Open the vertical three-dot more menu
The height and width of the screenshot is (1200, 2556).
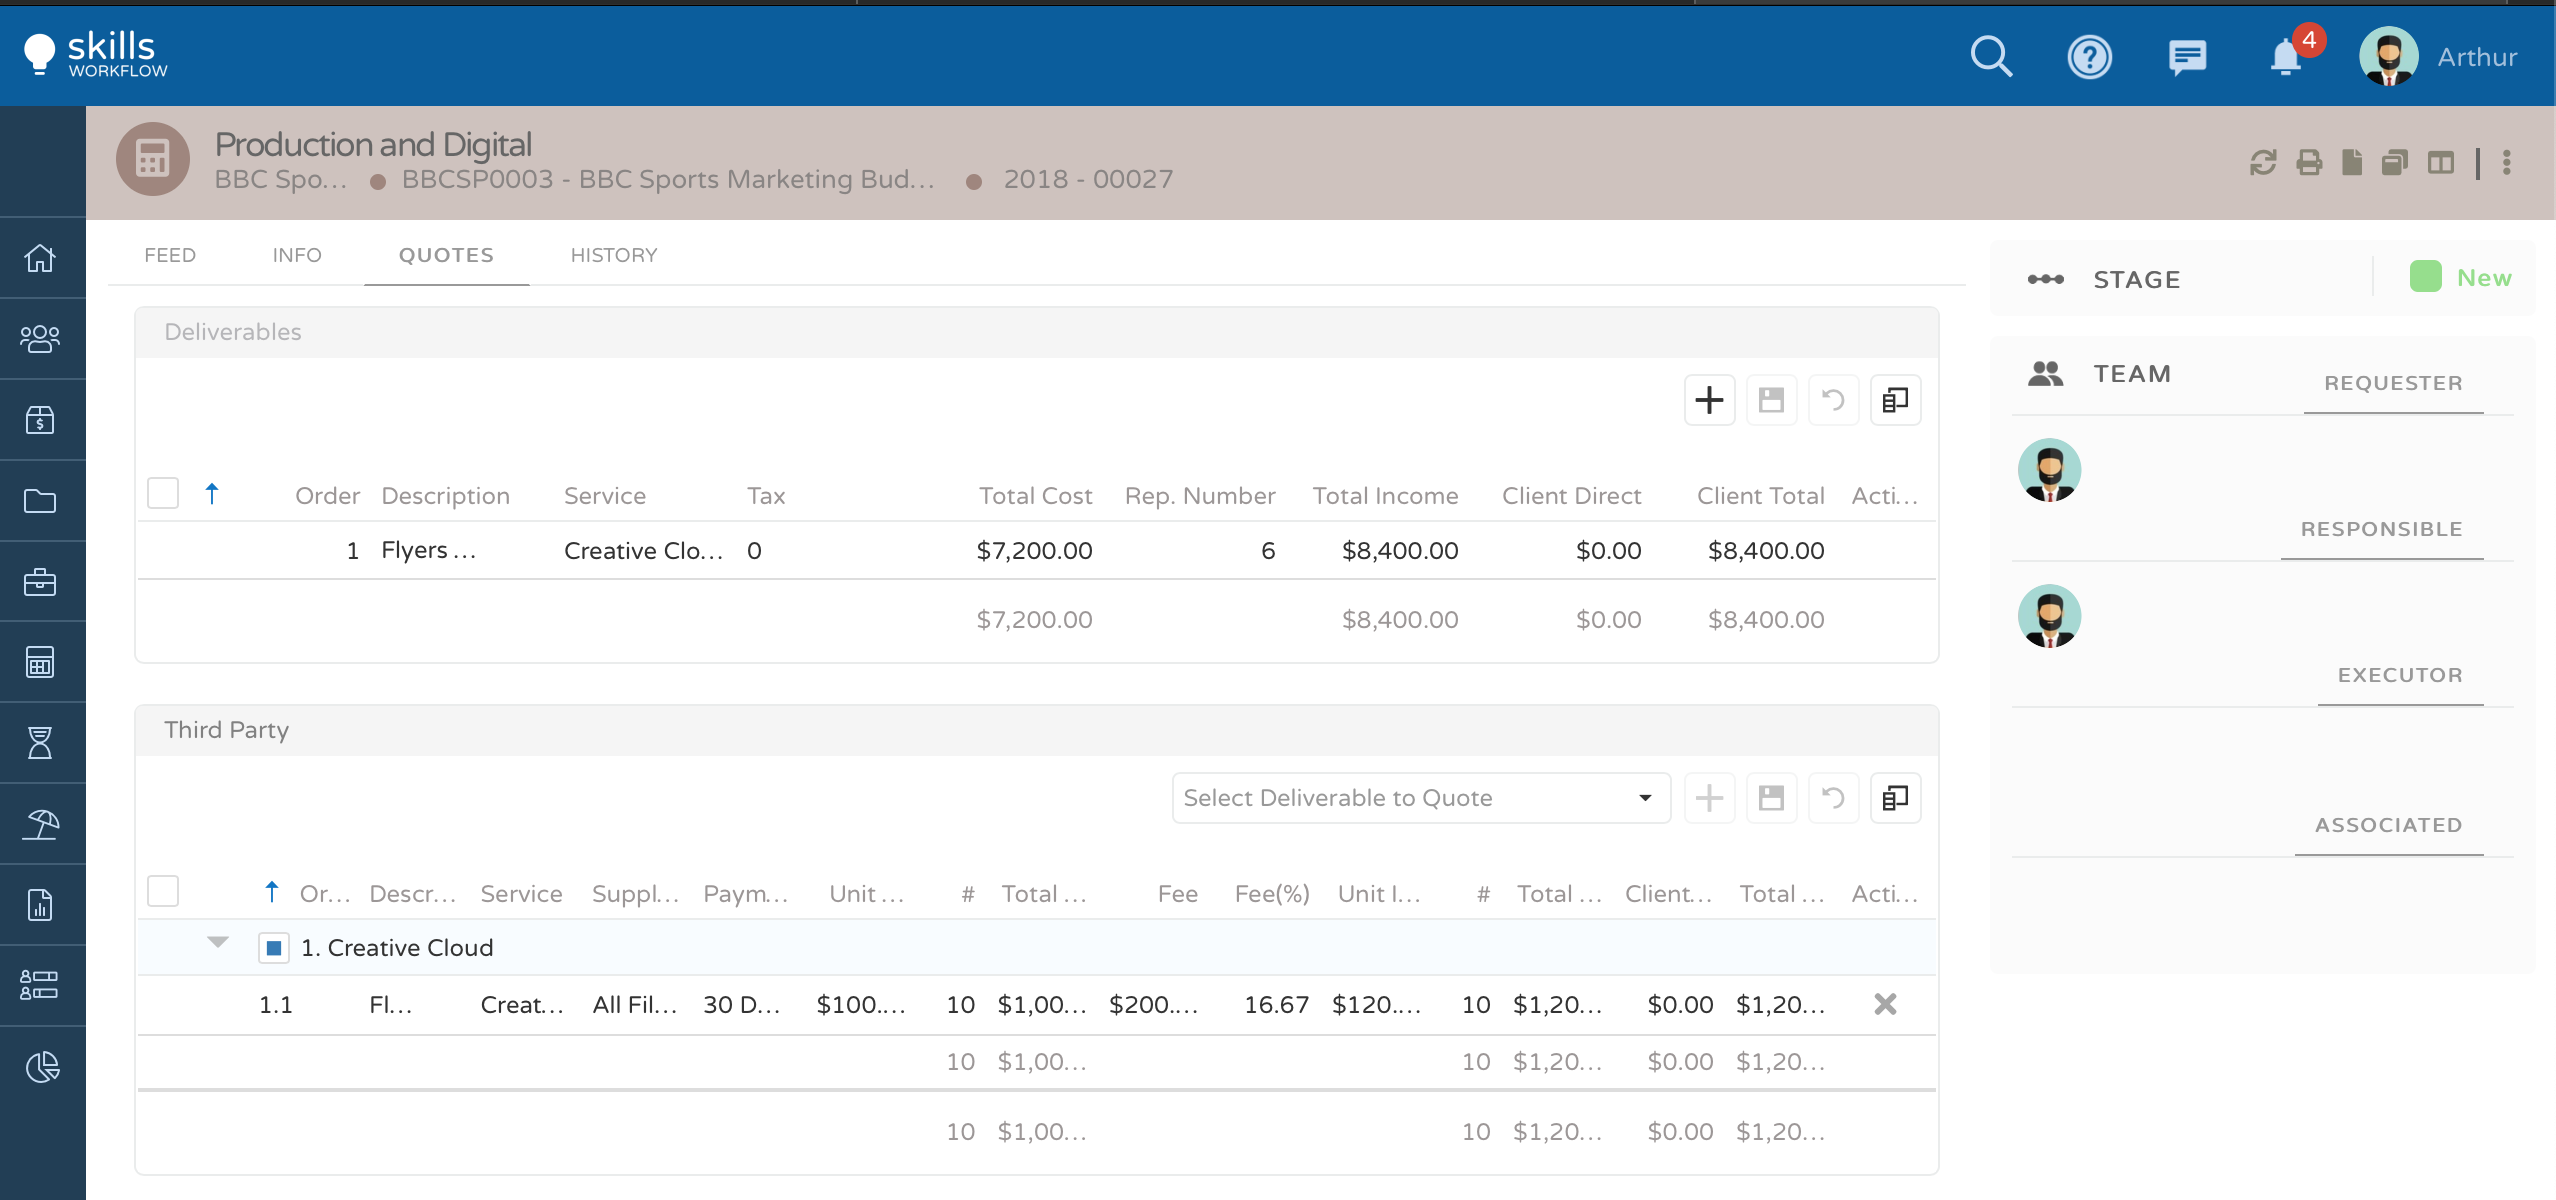pos(2507,162)
